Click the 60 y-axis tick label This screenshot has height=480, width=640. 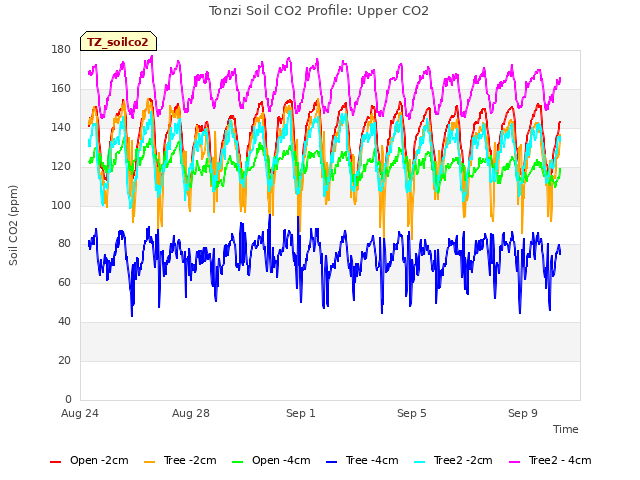[x=64, y=282]
